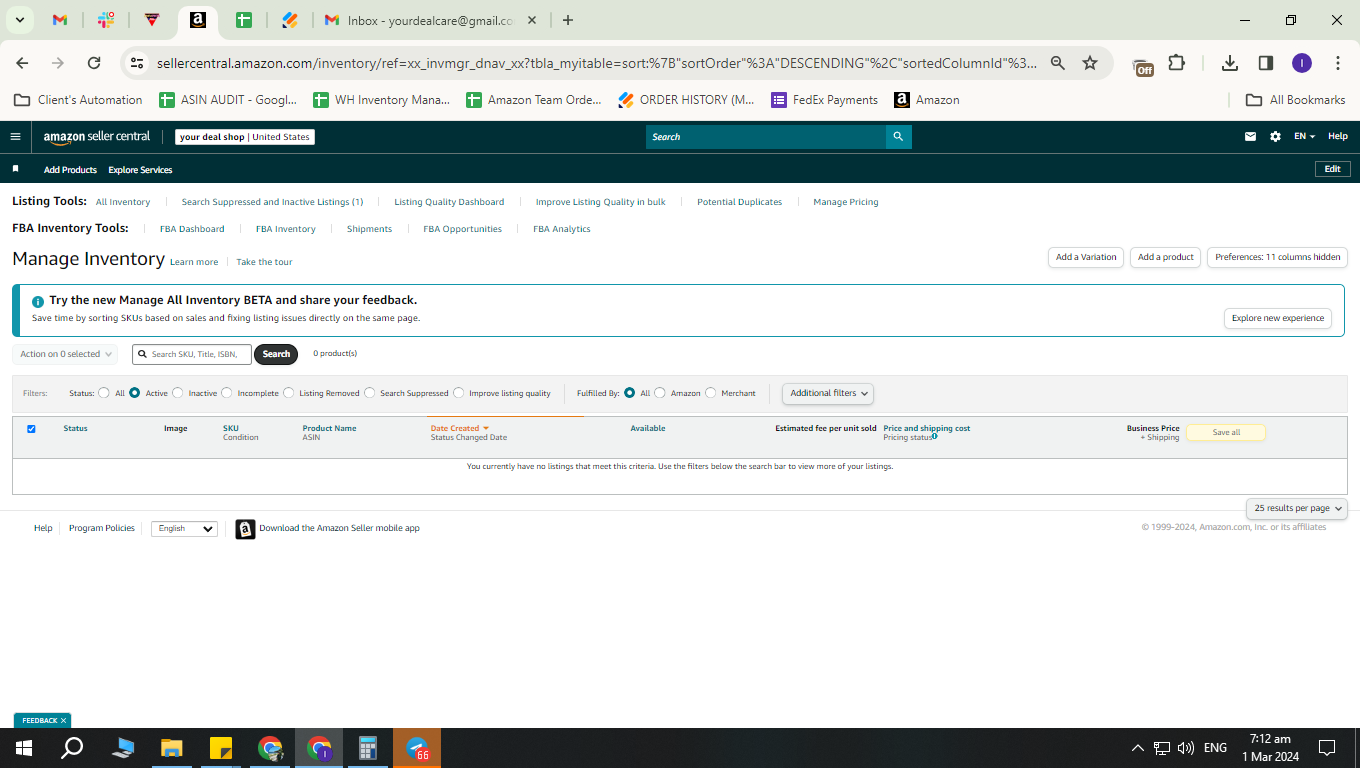Screen dimensions: 1360x768
Task: Open Sticky Notes from the taskbar
Action: [221, 748]
